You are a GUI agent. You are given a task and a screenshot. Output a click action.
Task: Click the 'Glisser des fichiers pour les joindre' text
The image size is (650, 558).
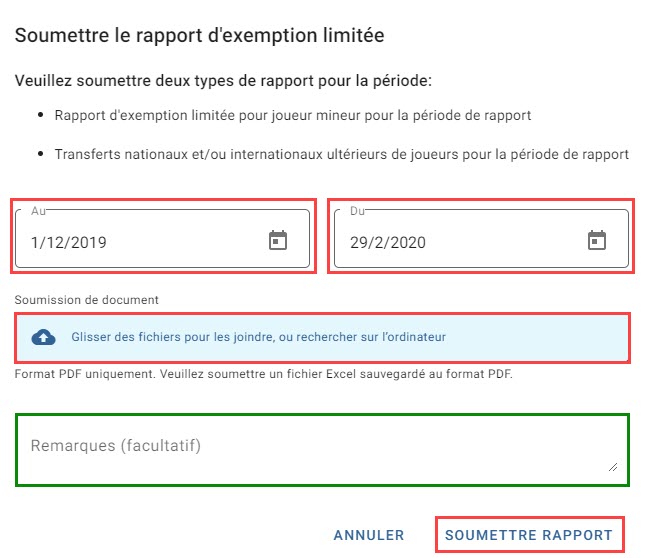coord(173,337)
